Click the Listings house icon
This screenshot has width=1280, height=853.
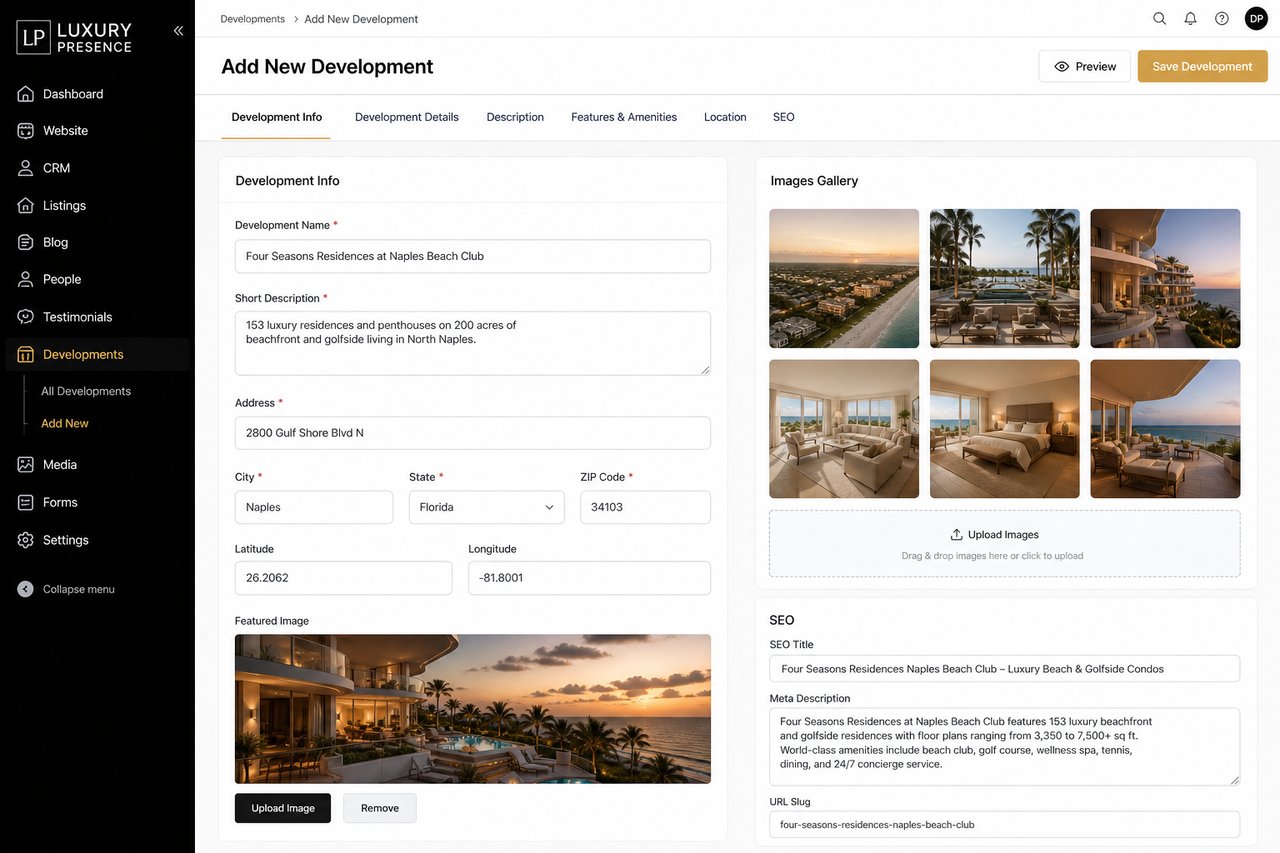(26, 205)
